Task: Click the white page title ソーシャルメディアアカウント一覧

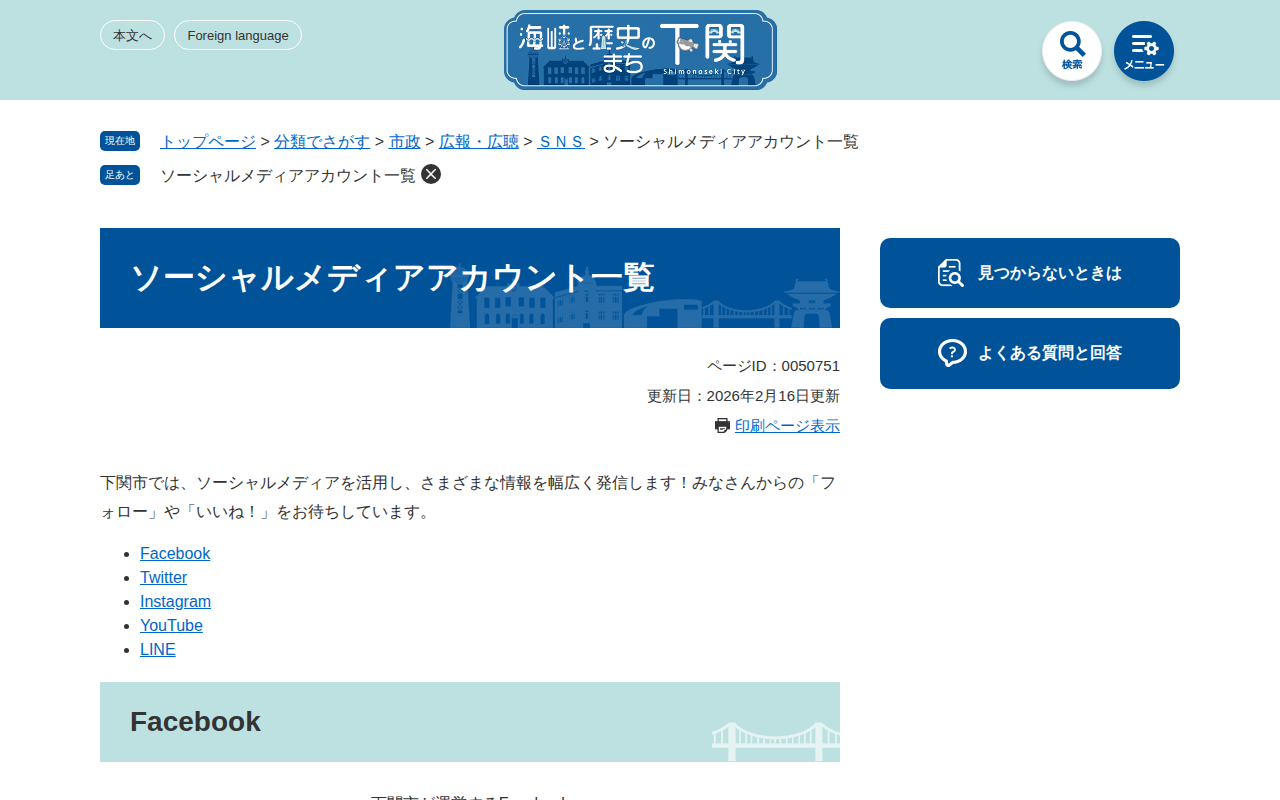Action: click(392, 278)
